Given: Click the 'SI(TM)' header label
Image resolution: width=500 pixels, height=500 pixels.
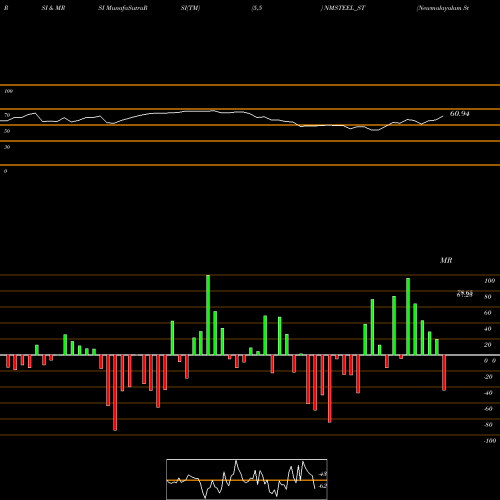Looking at the screenshot, I should click(x=190, y=8).
